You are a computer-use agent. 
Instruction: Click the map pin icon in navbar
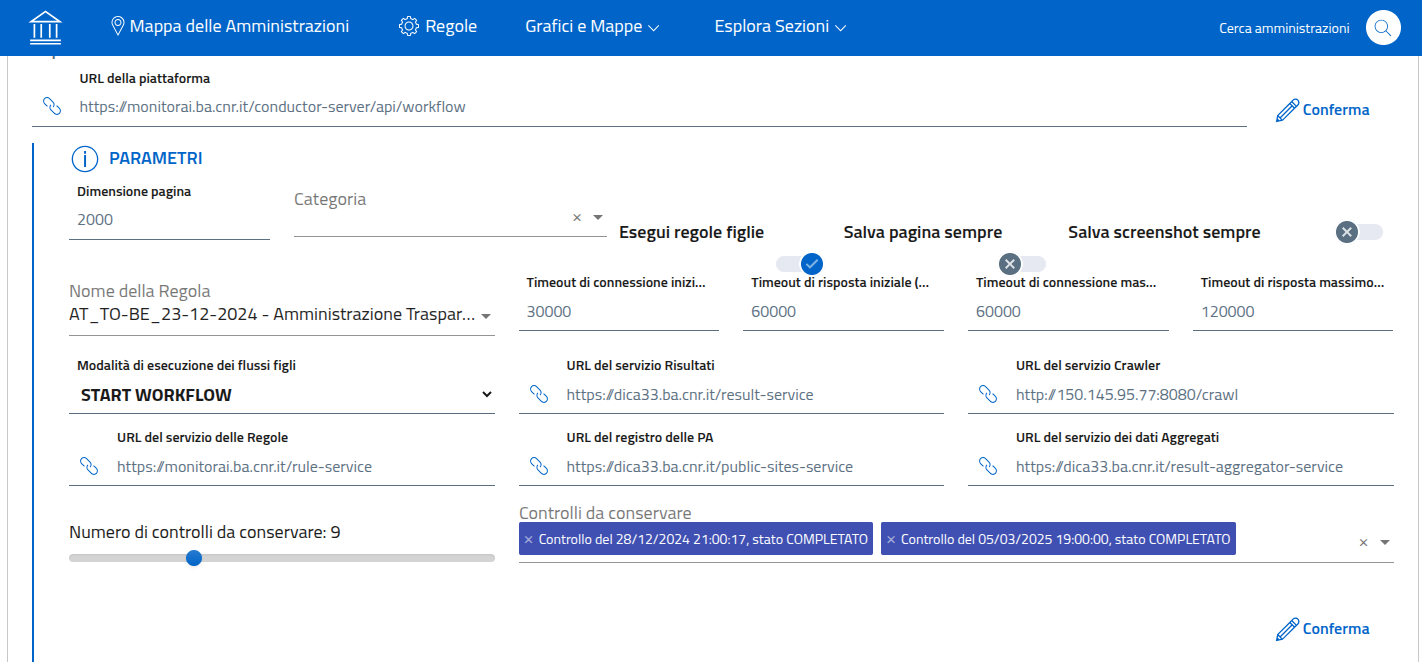coord(117,27)
